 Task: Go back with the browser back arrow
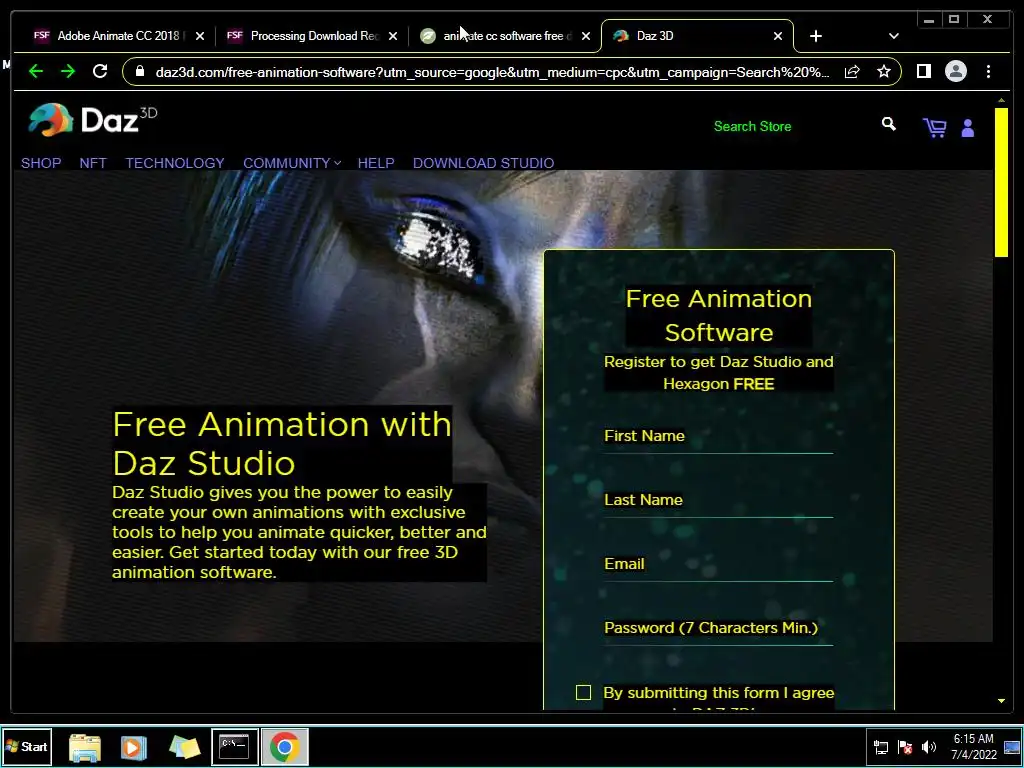click(36, 71)
